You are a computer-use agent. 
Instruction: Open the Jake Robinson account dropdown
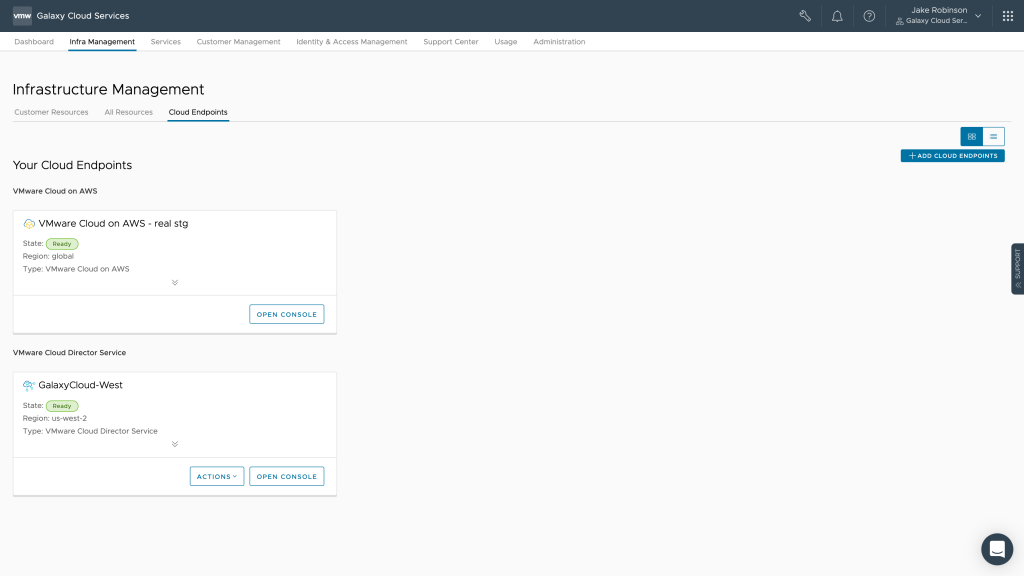pyautogui.click(x=940, y=16)
